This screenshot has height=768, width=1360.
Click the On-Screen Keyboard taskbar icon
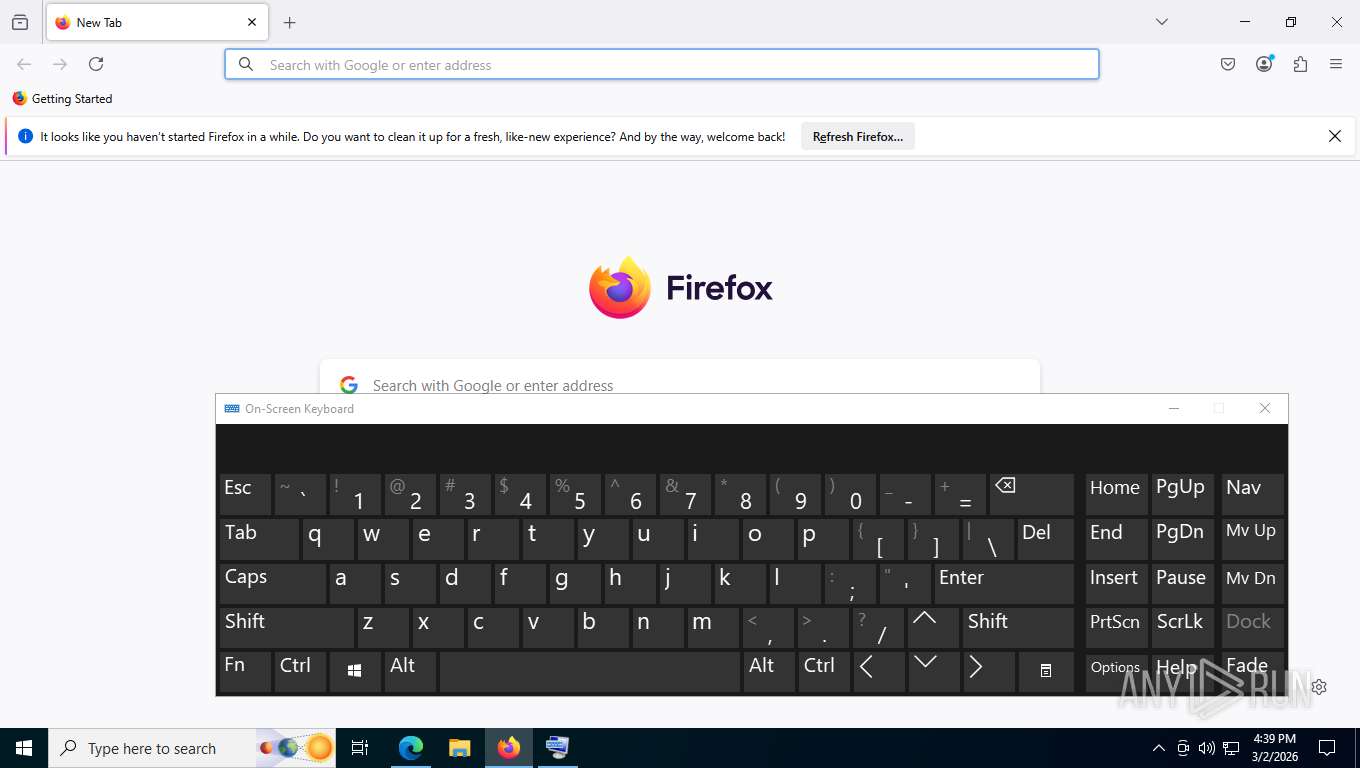[557, 748]
